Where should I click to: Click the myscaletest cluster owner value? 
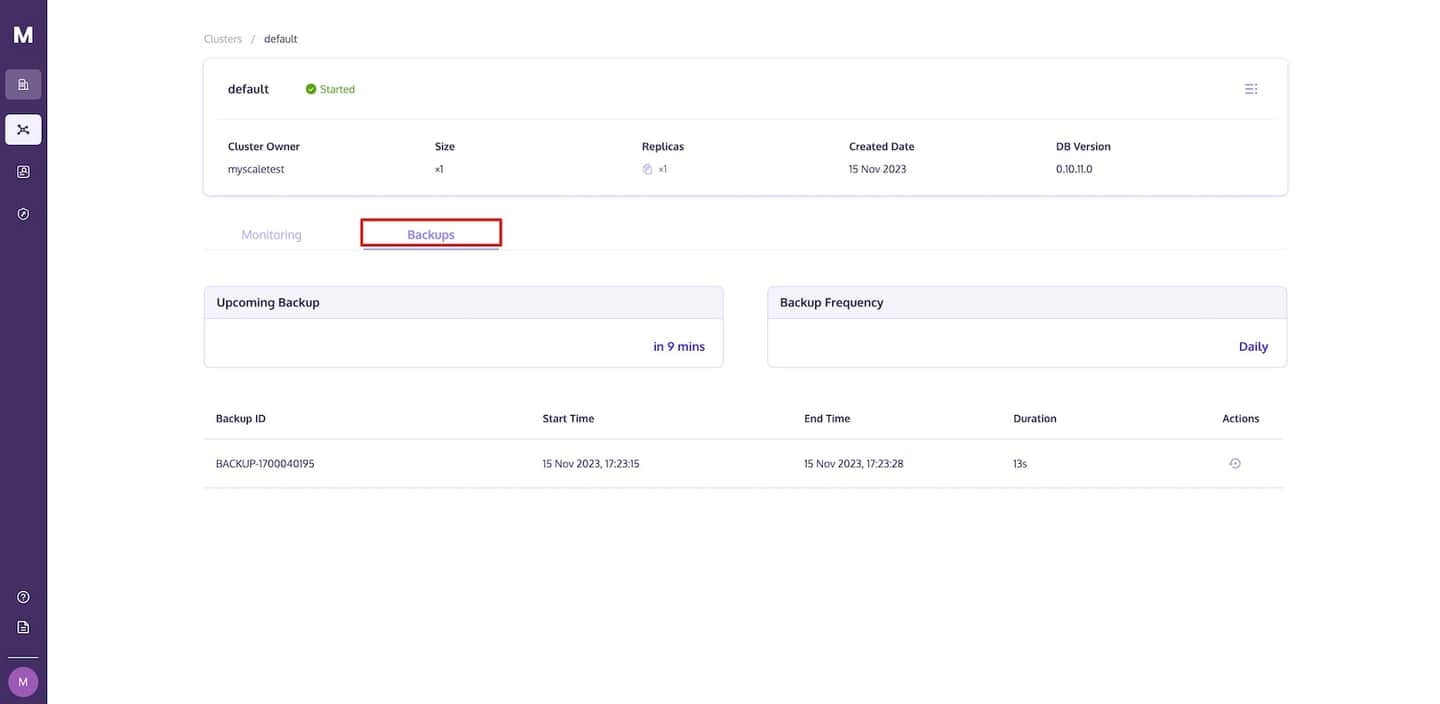[256, 169]
